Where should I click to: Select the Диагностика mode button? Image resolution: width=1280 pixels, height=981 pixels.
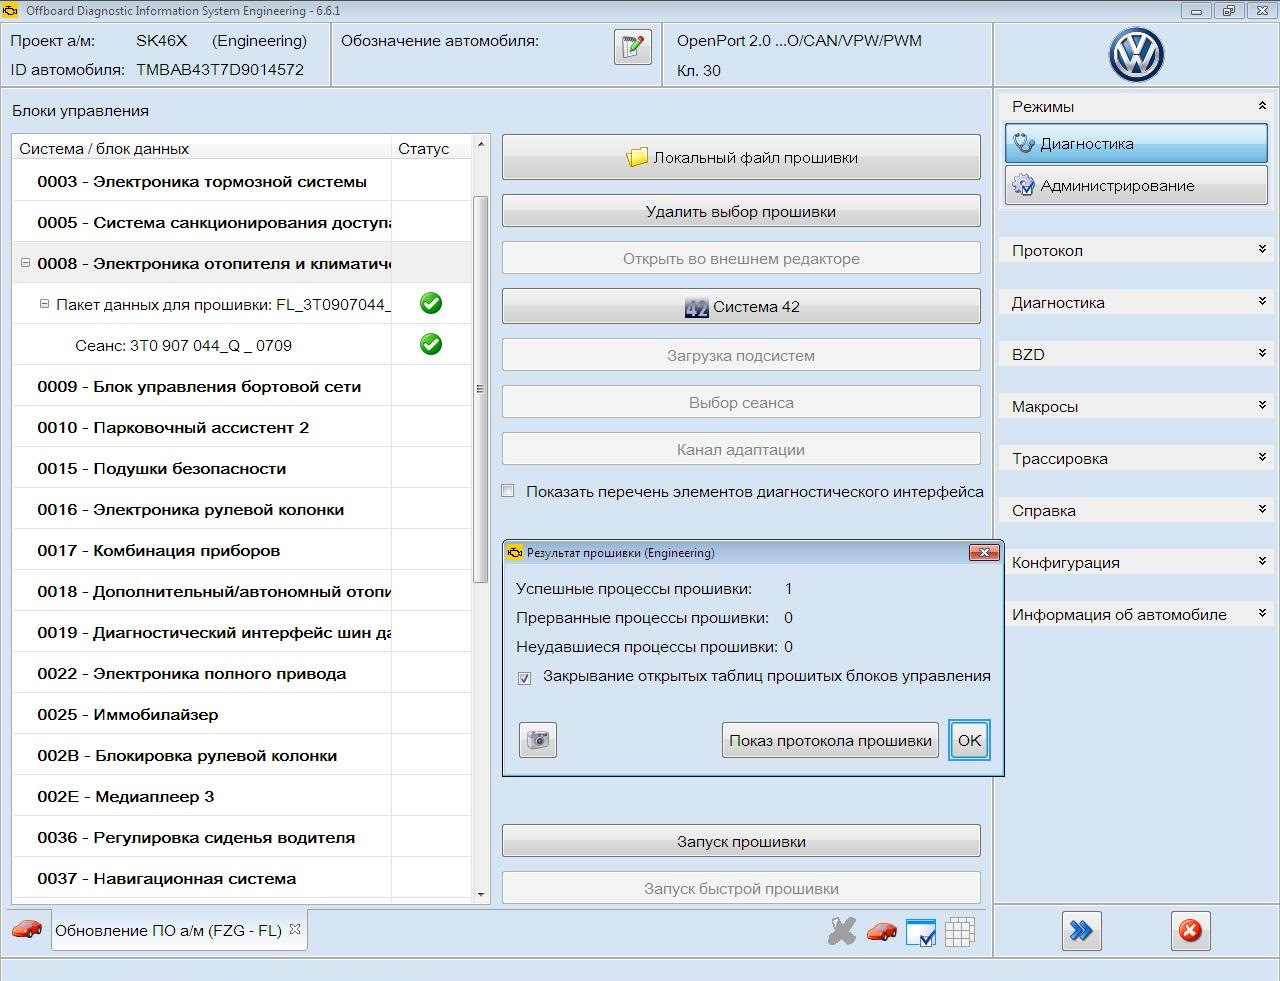1136,143
